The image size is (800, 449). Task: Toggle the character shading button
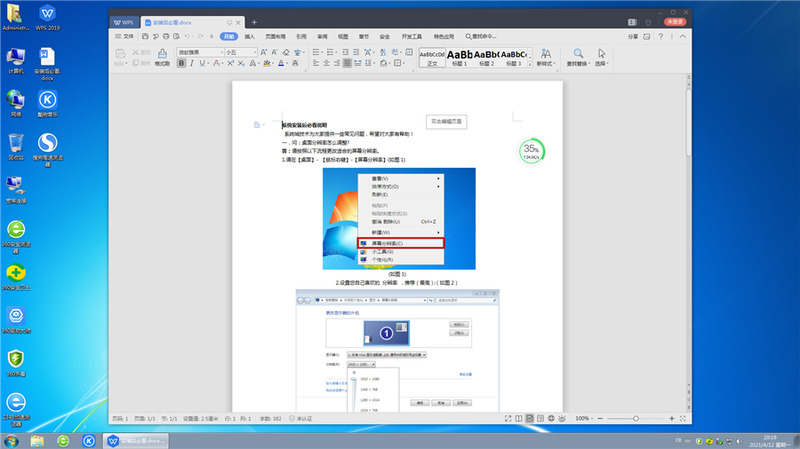pos(295,63)
